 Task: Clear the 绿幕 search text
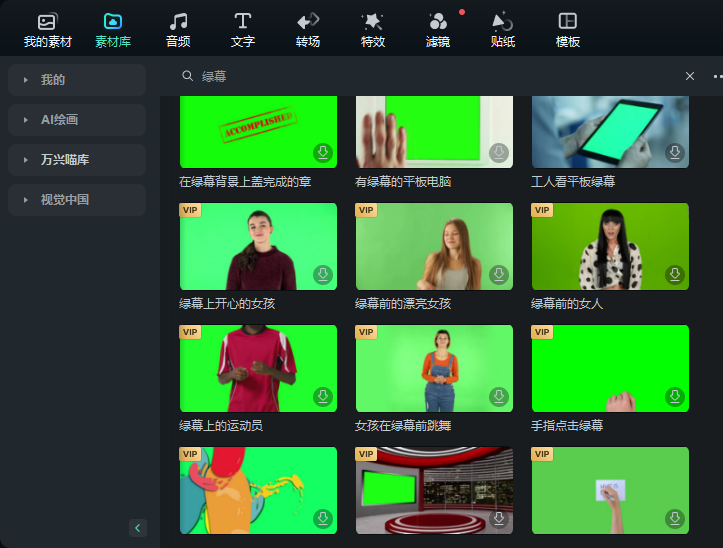click(689, 76)
